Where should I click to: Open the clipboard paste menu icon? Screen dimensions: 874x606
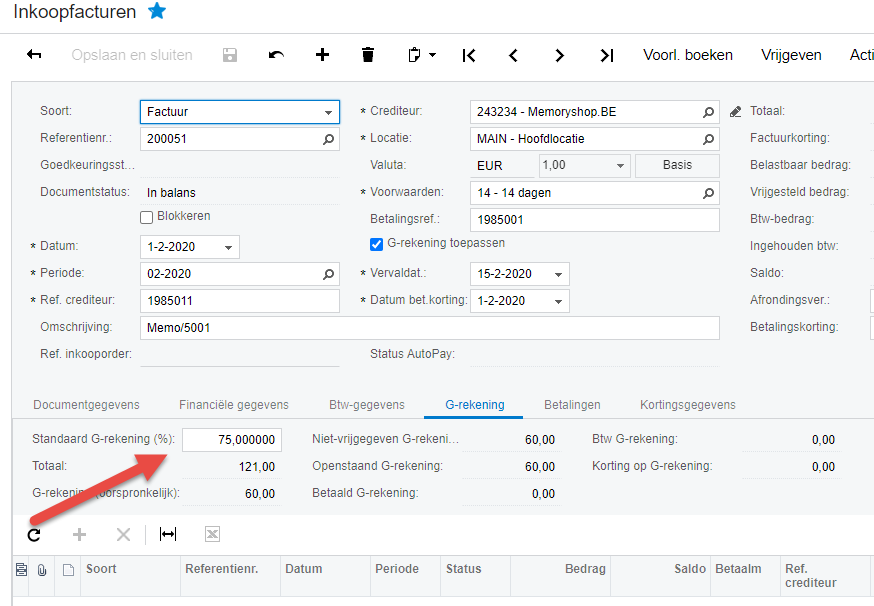(x=414, y=55)
